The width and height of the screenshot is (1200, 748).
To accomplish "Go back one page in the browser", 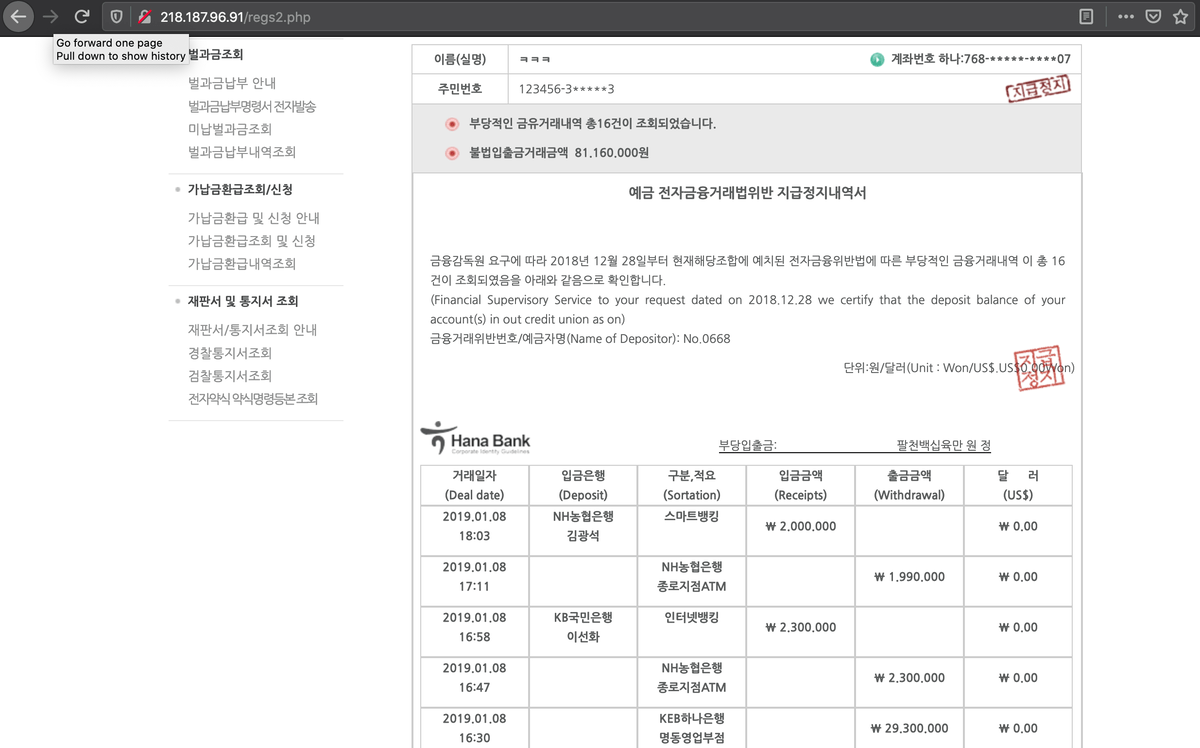I will click(20, 16).
